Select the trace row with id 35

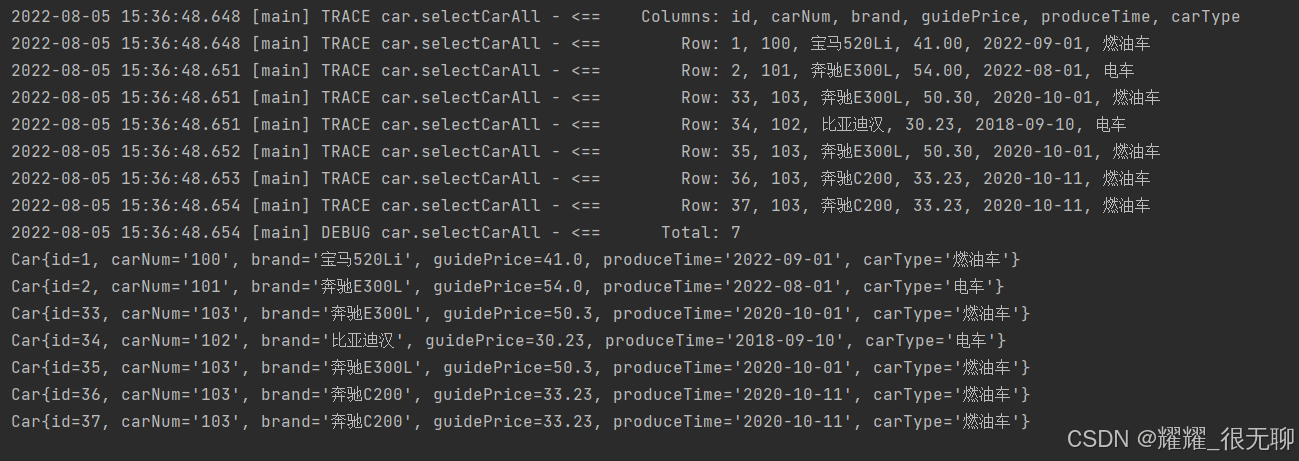[x=585, y=152]
